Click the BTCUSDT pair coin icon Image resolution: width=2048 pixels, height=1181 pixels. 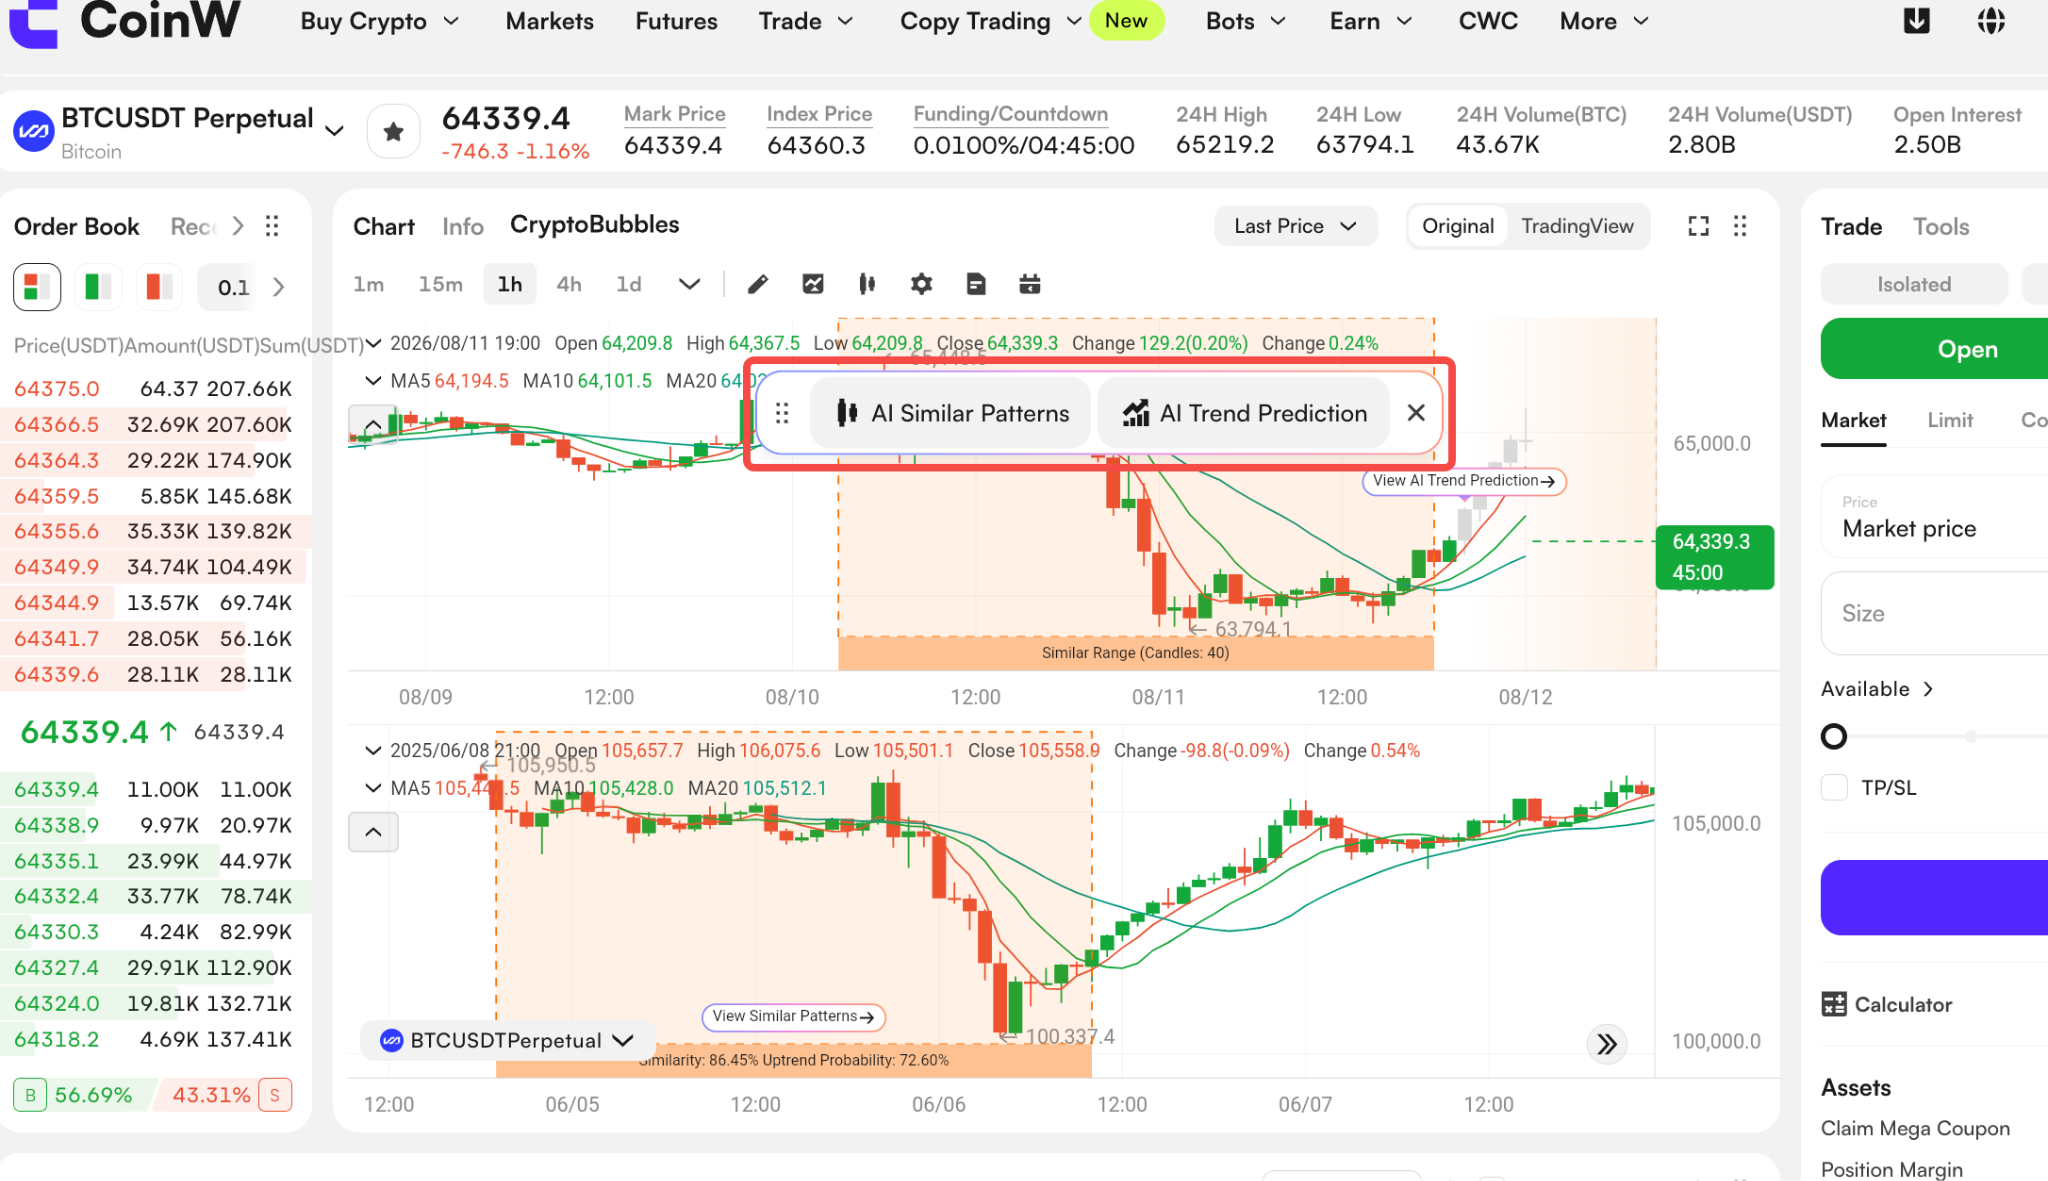33,131
